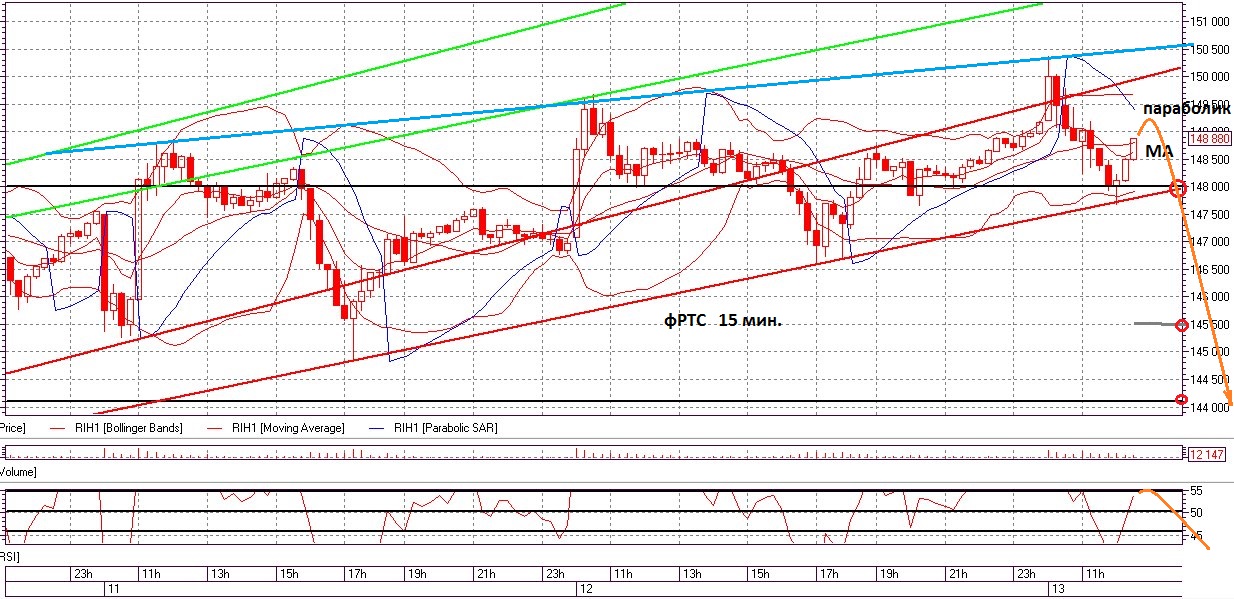
Task: Click the 148 500 price axis label
Action: [x=1210, y=159]
